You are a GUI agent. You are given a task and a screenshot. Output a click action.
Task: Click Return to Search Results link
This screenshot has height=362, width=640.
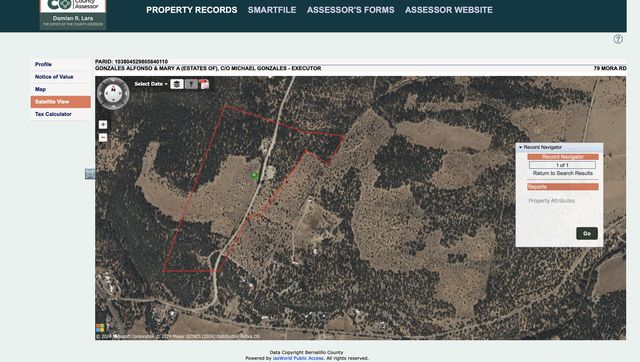point(562,173)
